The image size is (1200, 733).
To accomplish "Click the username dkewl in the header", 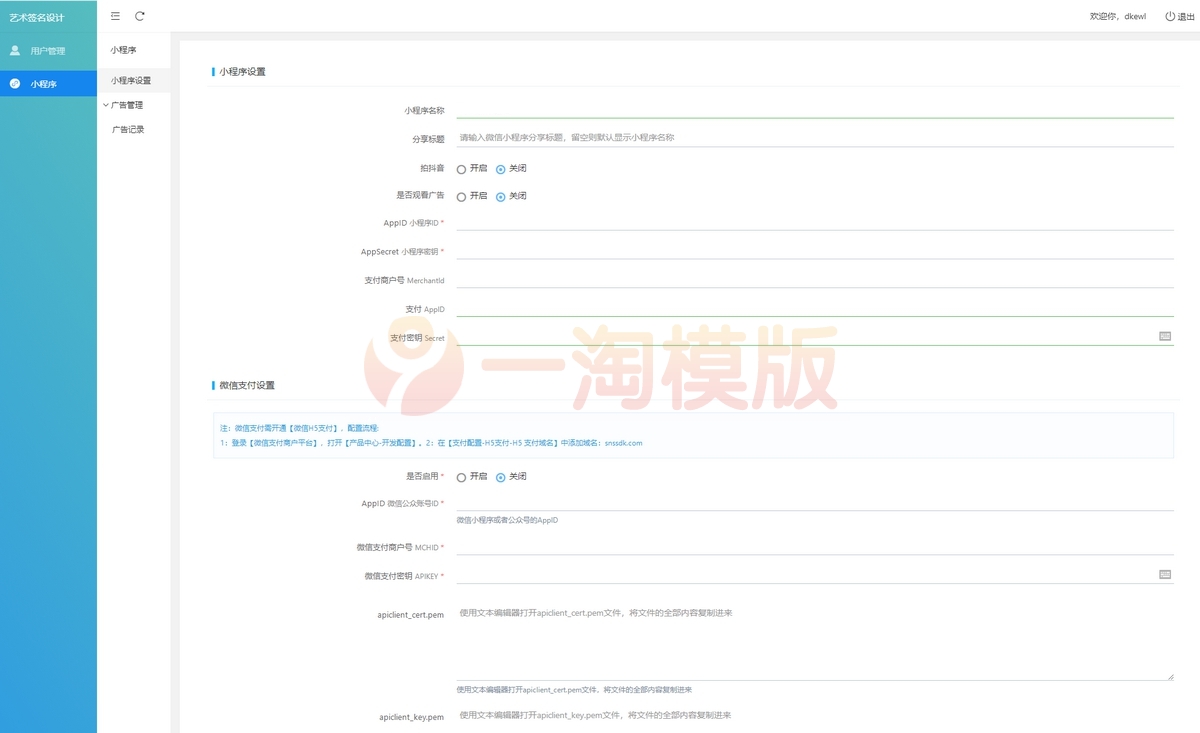I will pos(1135,17).
